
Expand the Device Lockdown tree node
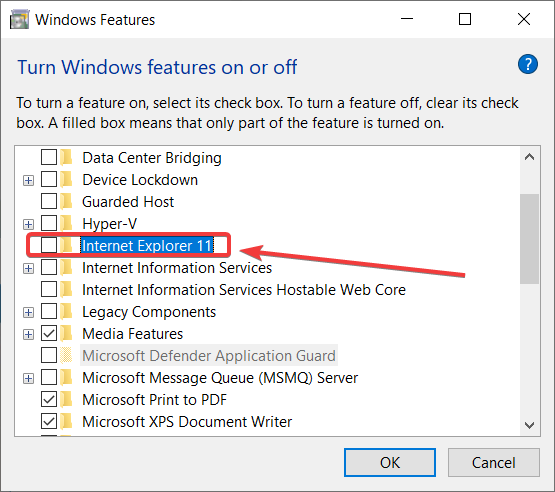[x=28, y=181]
